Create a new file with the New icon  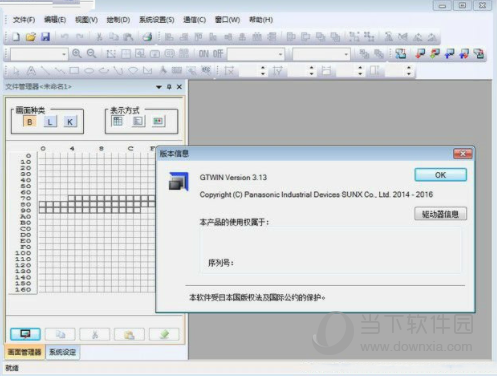pyautogui.click(x=16, y=37)
